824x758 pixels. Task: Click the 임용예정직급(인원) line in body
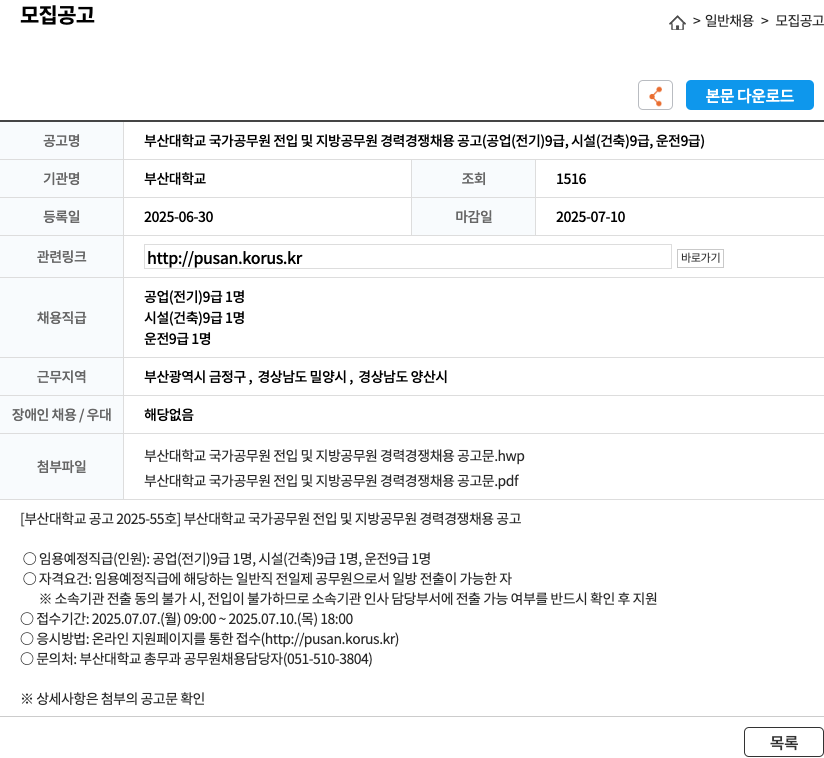[227, 558]
